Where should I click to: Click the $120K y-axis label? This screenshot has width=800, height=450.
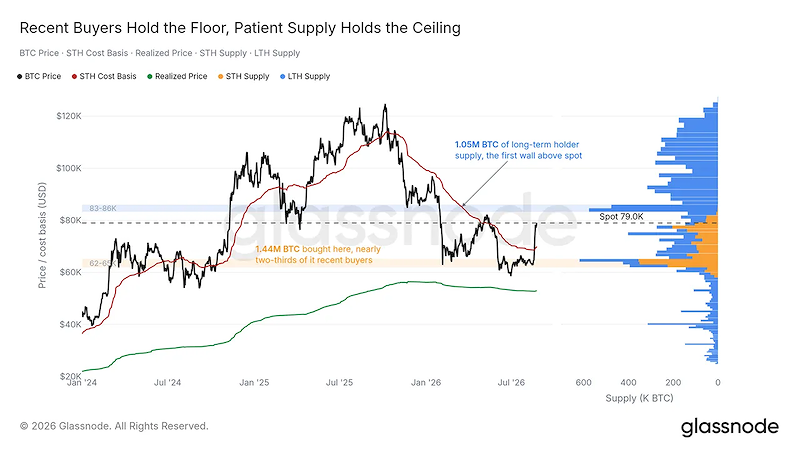click(69, 116)
